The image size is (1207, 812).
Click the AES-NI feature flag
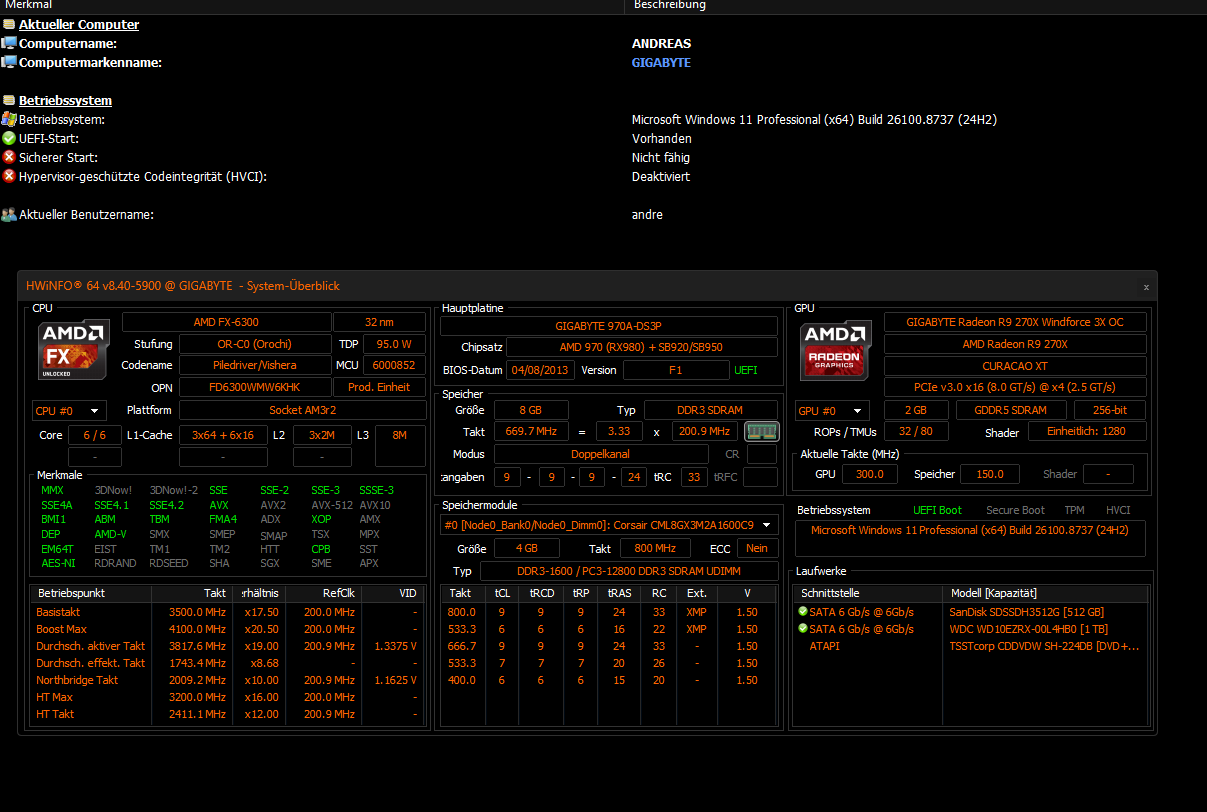coord(58,563)
